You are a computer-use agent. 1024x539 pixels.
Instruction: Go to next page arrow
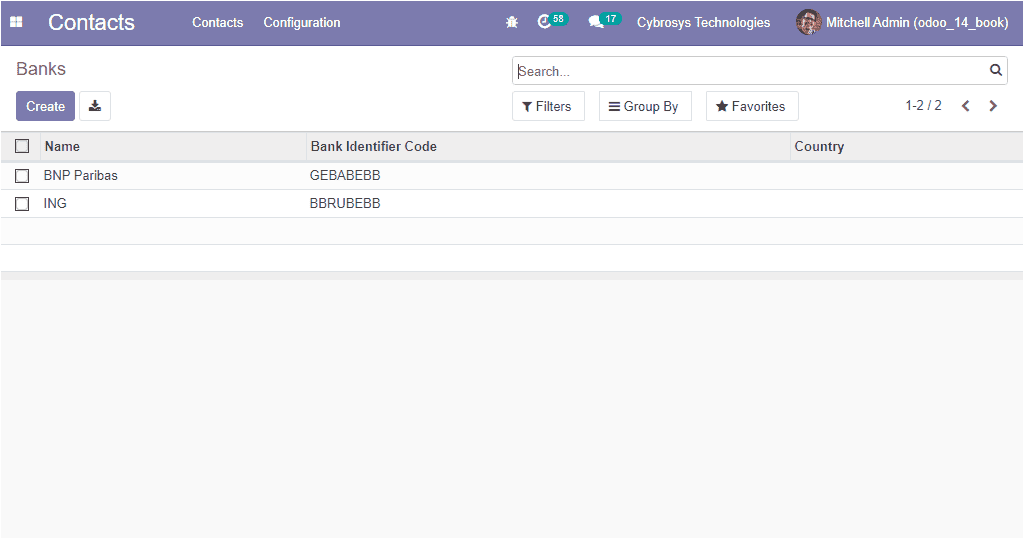pyautogui.click(x=993, y=106)
